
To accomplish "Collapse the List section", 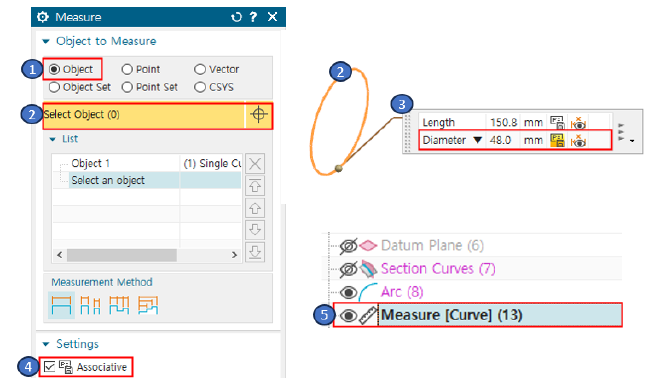I will (x=53, y=139).
